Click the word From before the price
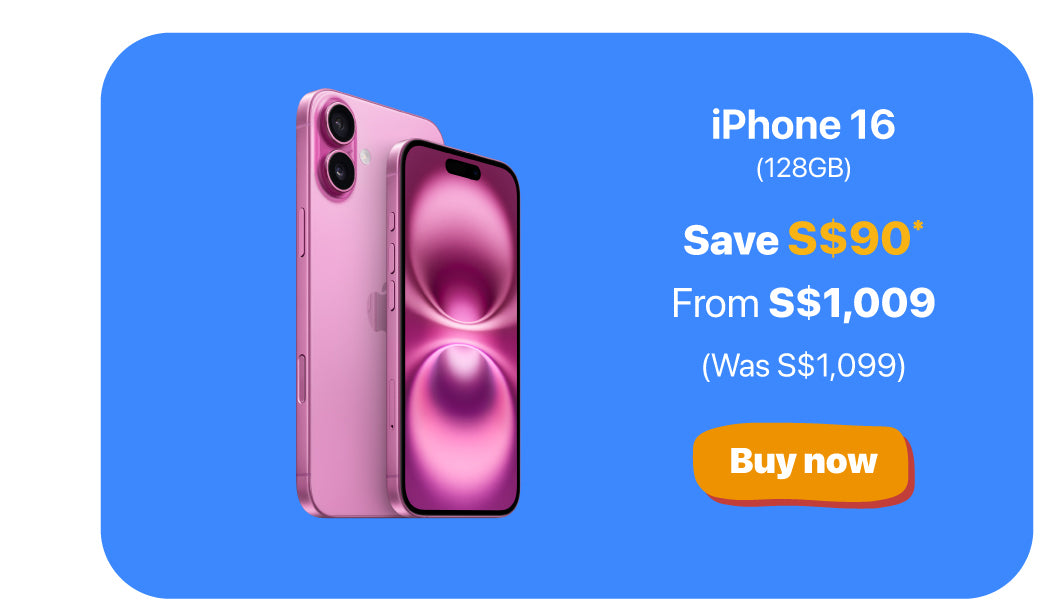 pos(715,303)
